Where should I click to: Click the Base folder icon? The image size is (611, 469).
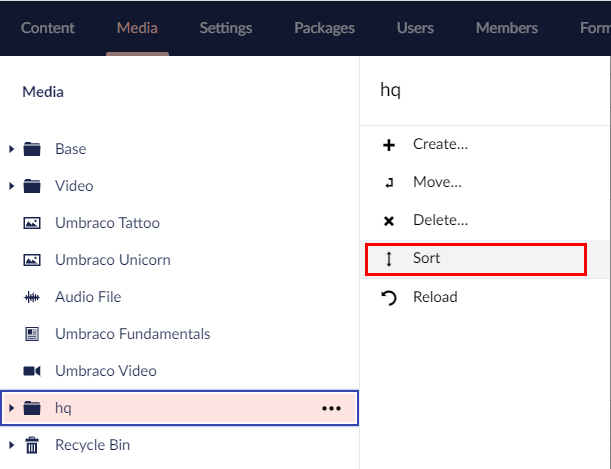32,149
